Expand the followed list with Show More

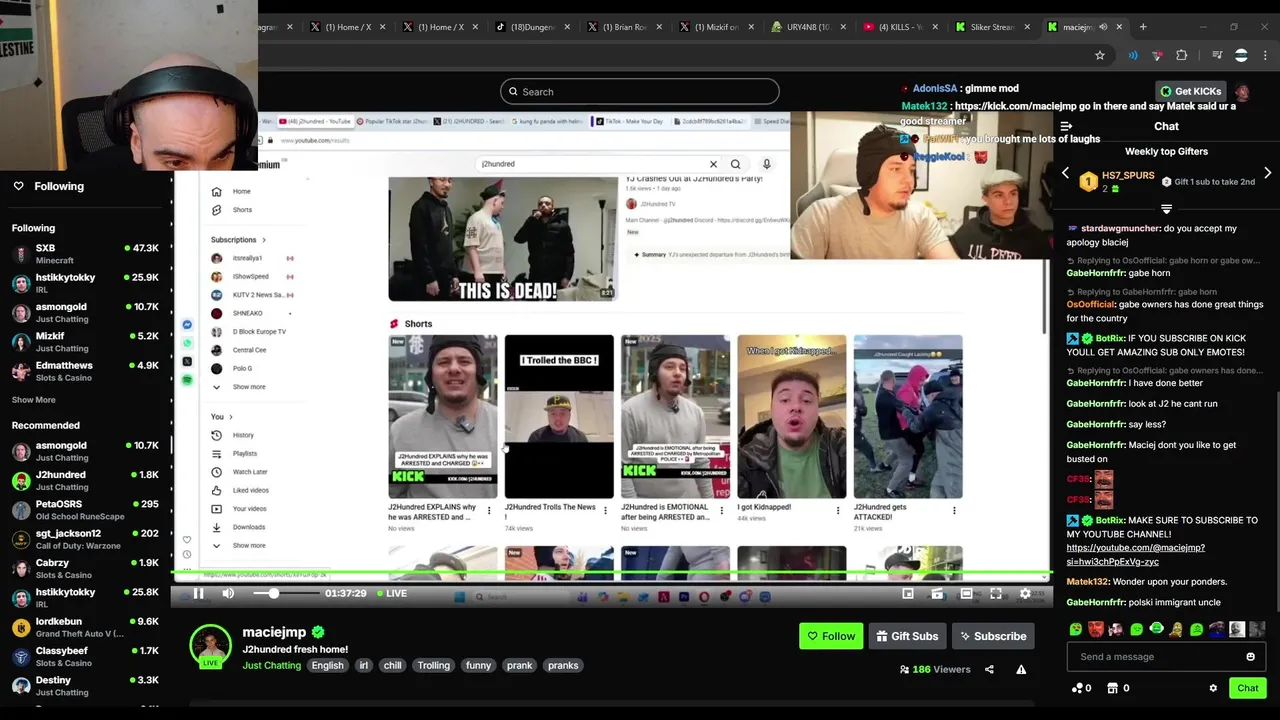33,400
